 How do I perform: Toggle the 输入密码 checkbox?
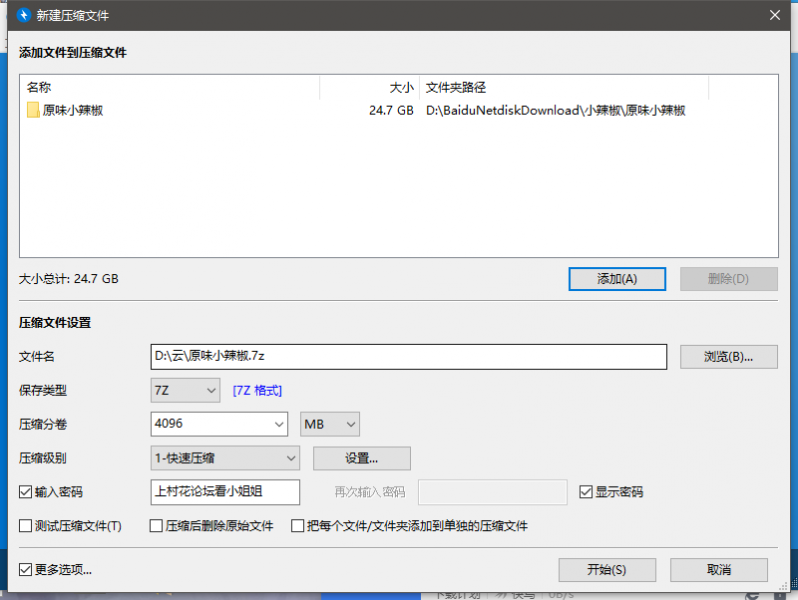pos(26,492)
